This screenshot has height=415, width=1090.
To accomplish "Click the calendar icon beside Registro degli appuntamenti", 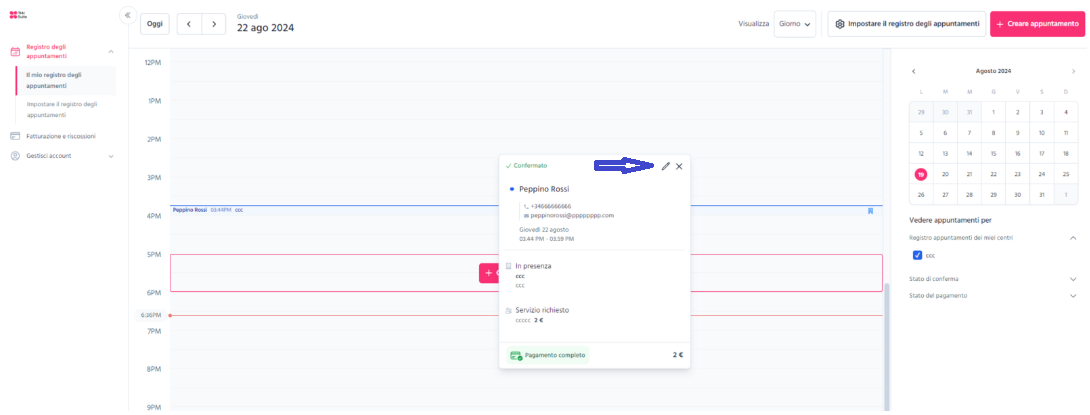I will click(15, 51).
